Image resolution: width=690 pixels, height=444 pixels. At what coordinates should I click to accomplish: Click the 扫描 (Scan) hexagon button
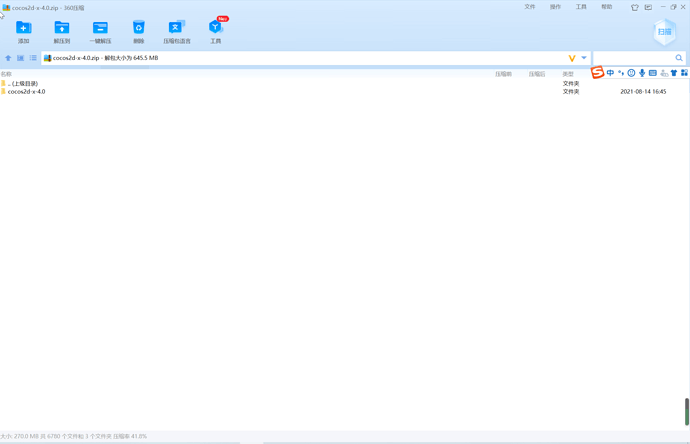(x=664, y=32)
